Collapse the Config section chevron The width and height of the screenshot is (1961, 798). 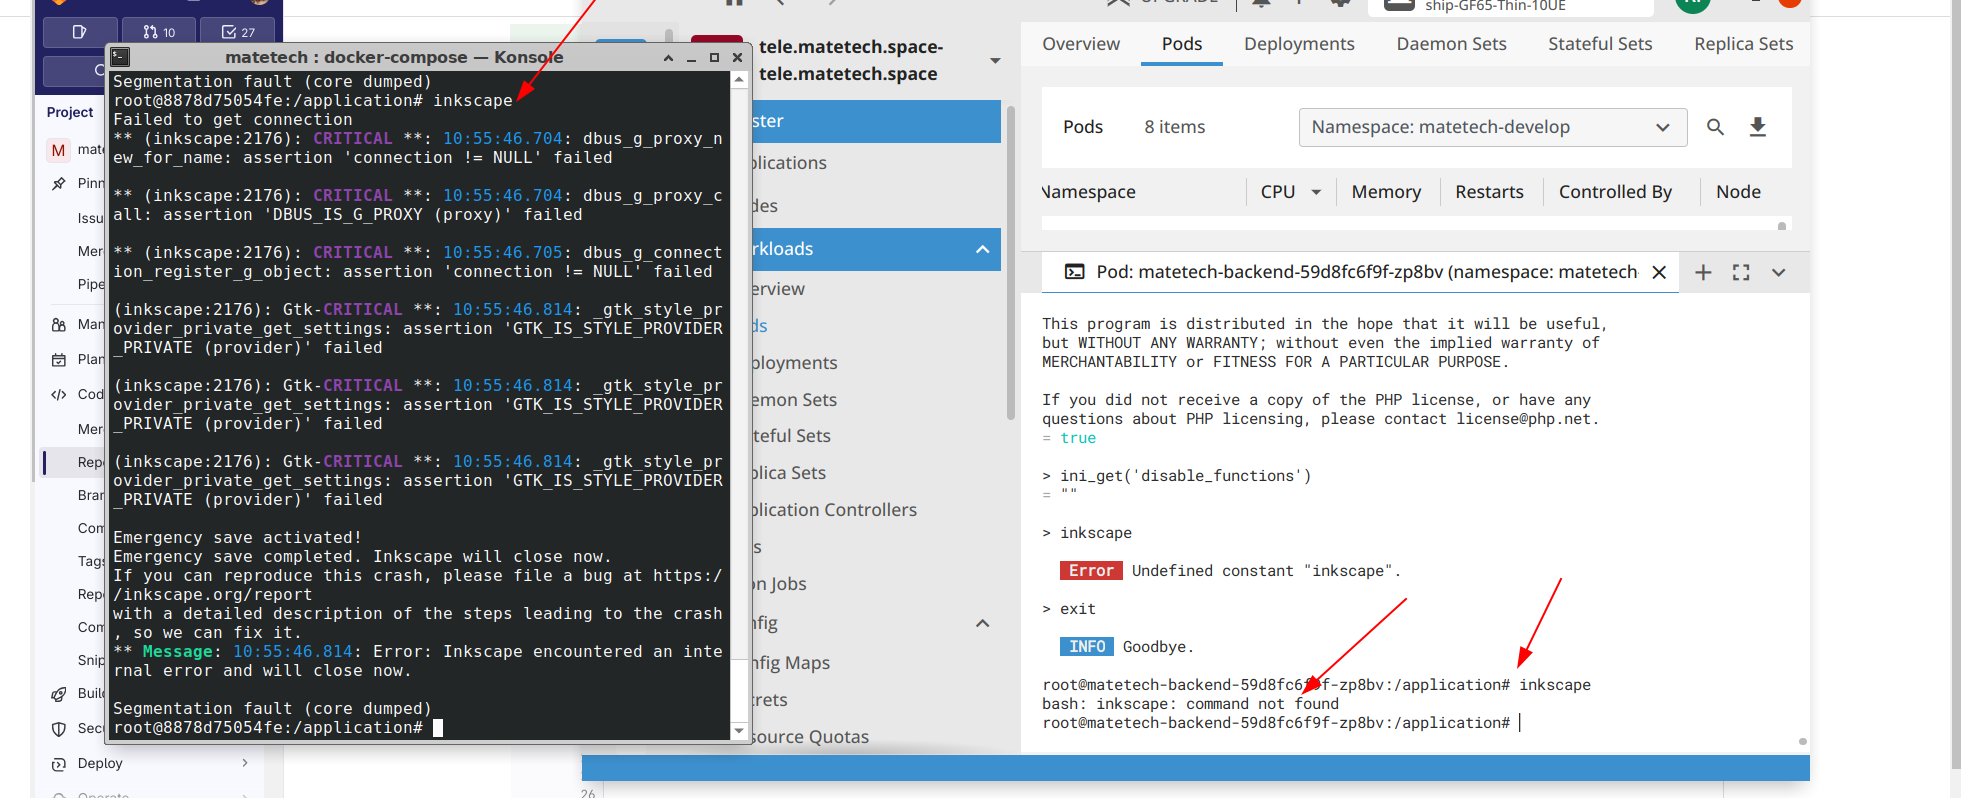[982, 623]
